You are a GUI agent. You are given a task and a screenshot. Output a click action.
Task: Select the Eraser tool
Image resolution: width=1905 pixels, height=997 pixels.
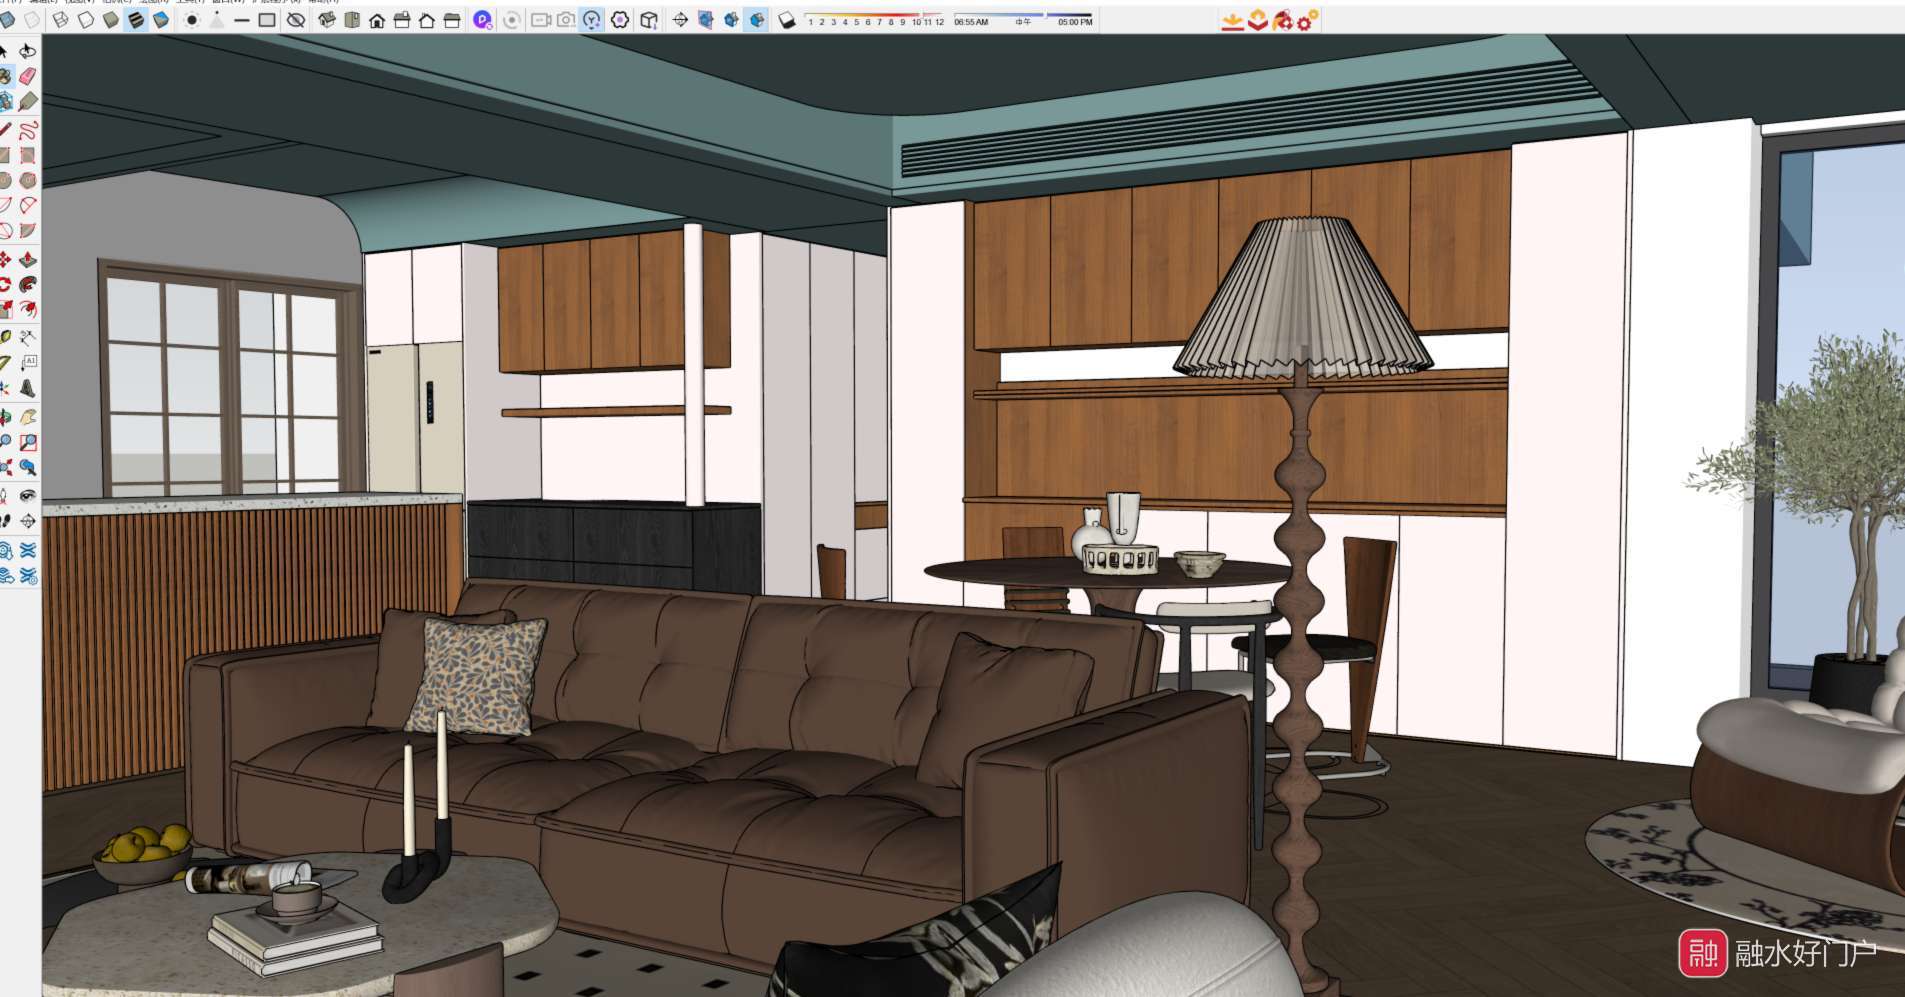[28, 77]
